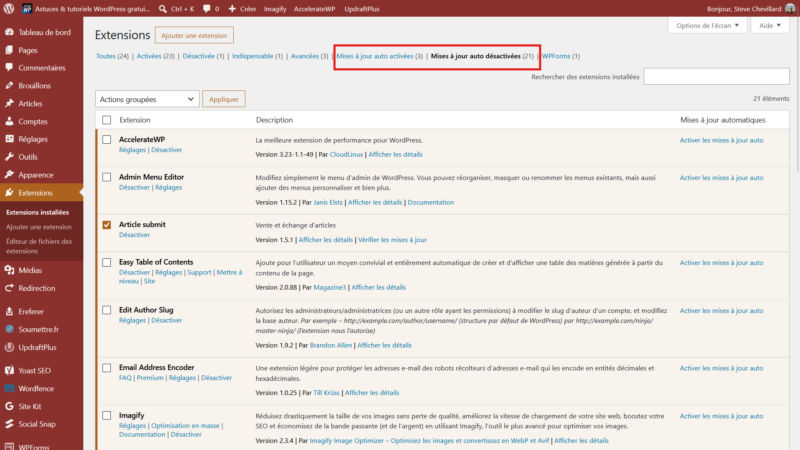
Task: Open AccelerateWP menu in admin bar
Action: pyautogui.click(x=314, y=9)
